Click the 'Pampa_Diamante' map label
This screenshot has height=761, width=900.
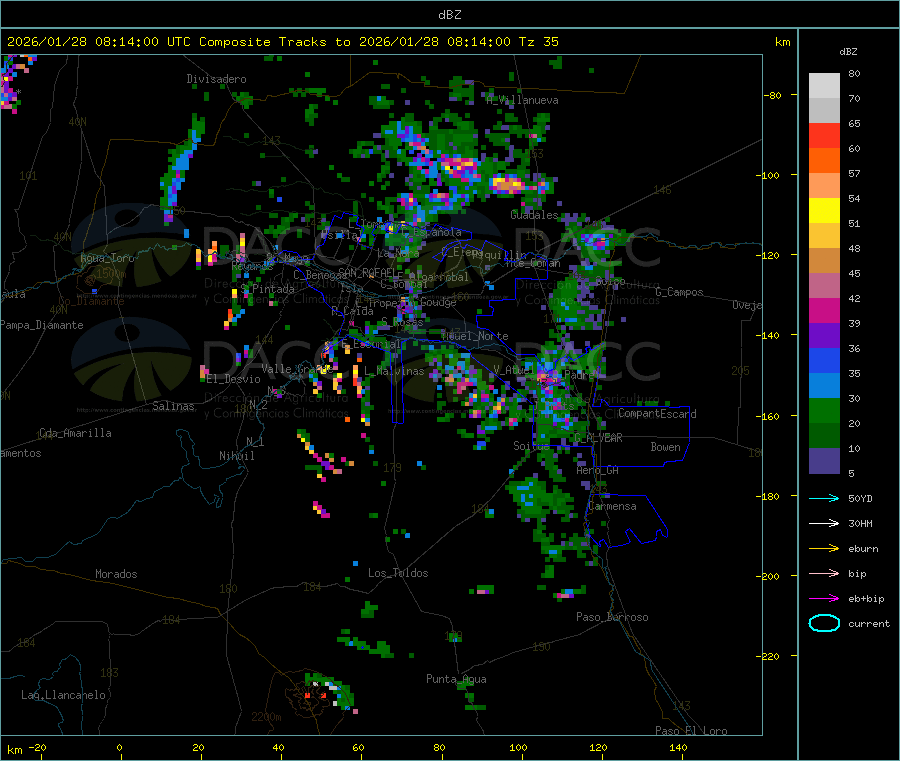[42, 325]
